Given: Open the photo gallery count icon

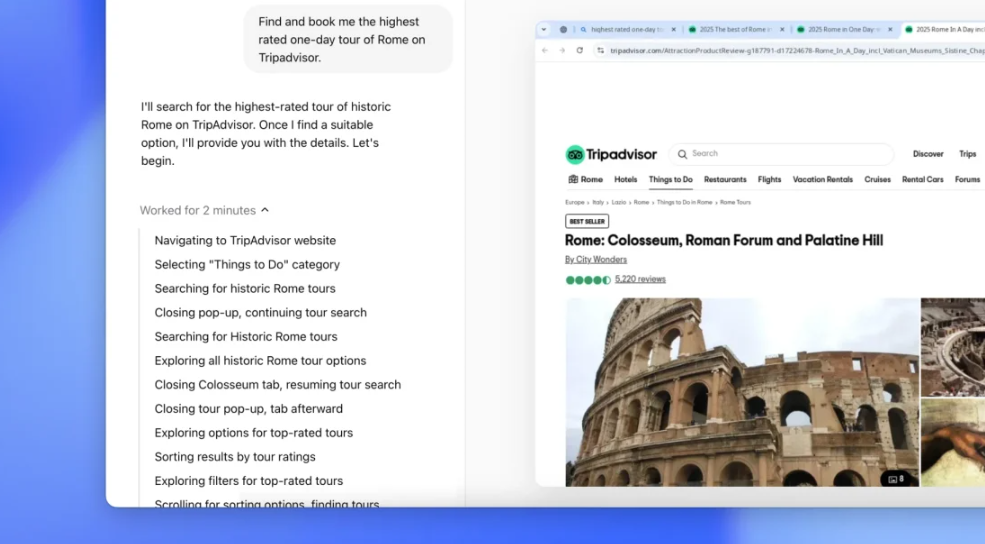Looking at the screenshot, I should [896, 479].
